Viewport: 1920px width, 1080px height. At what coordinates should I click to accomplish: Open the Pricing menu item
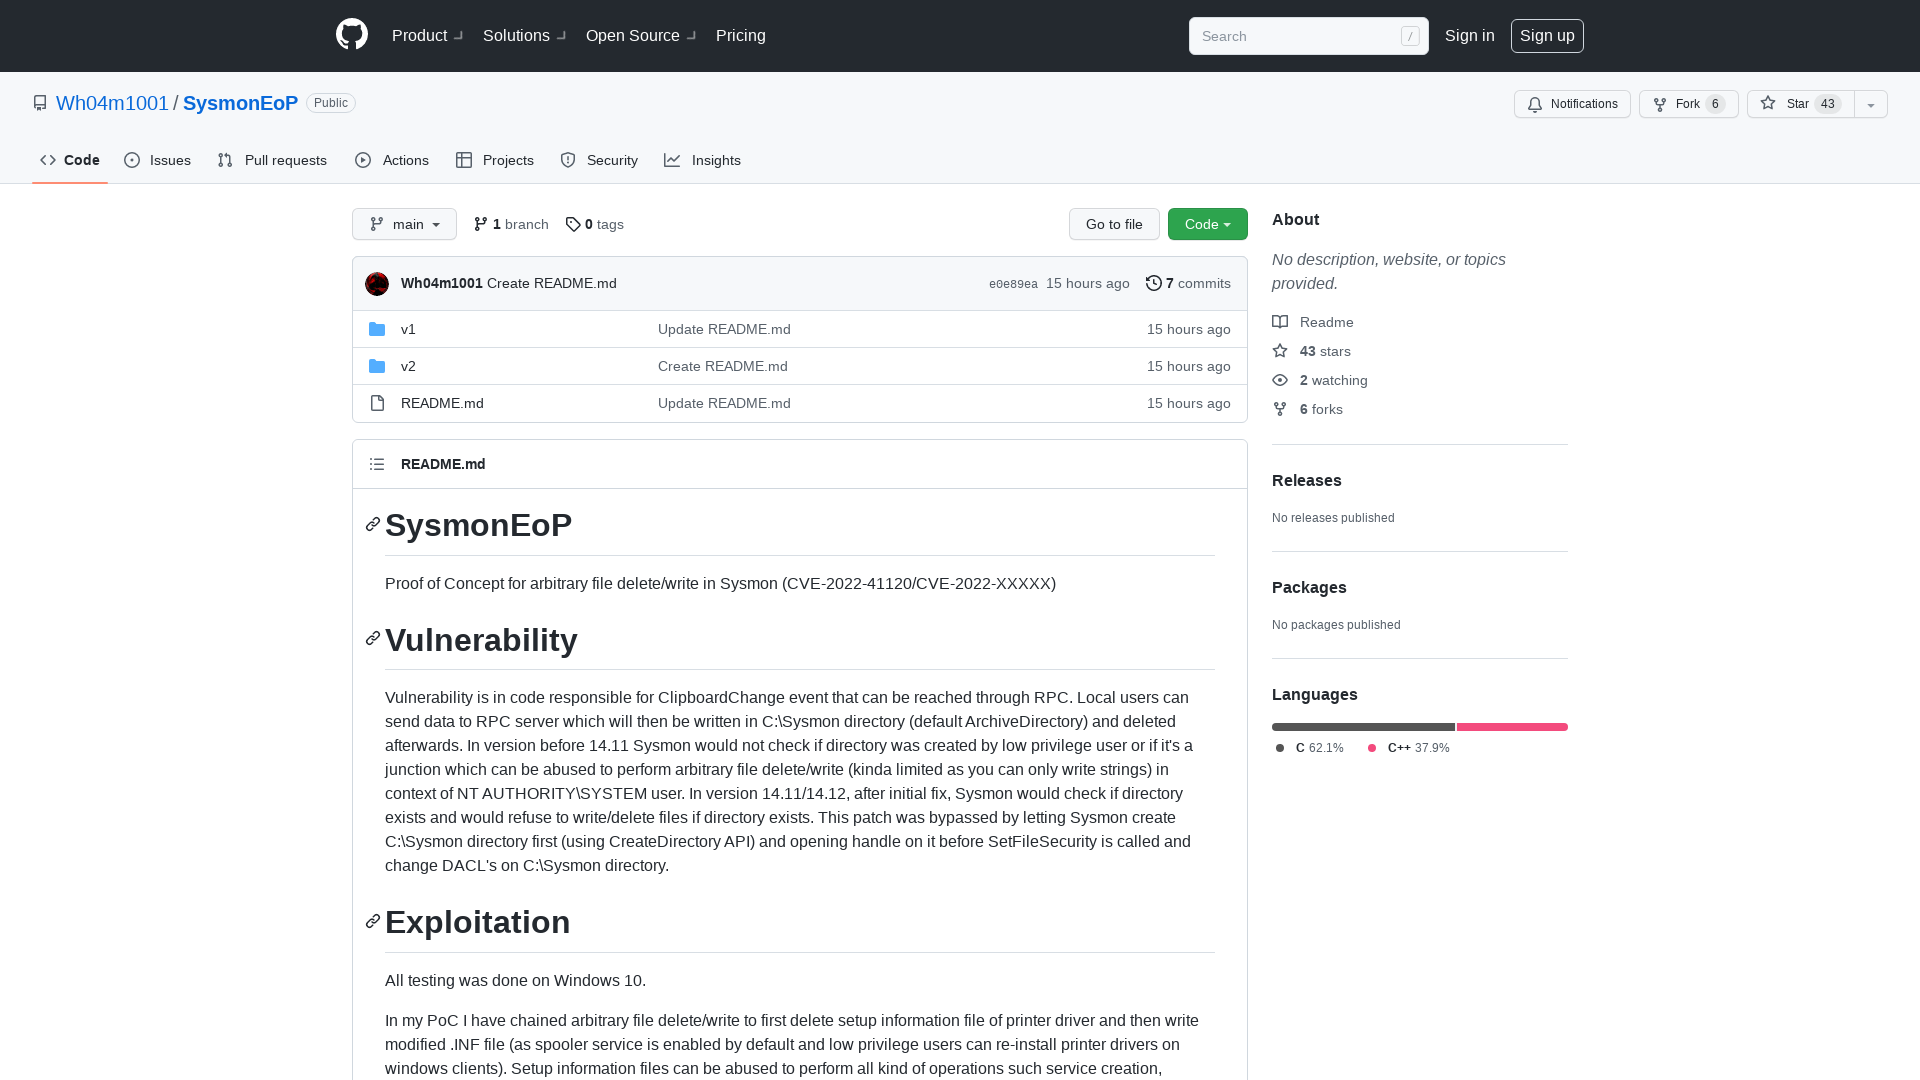pos(740,36)
